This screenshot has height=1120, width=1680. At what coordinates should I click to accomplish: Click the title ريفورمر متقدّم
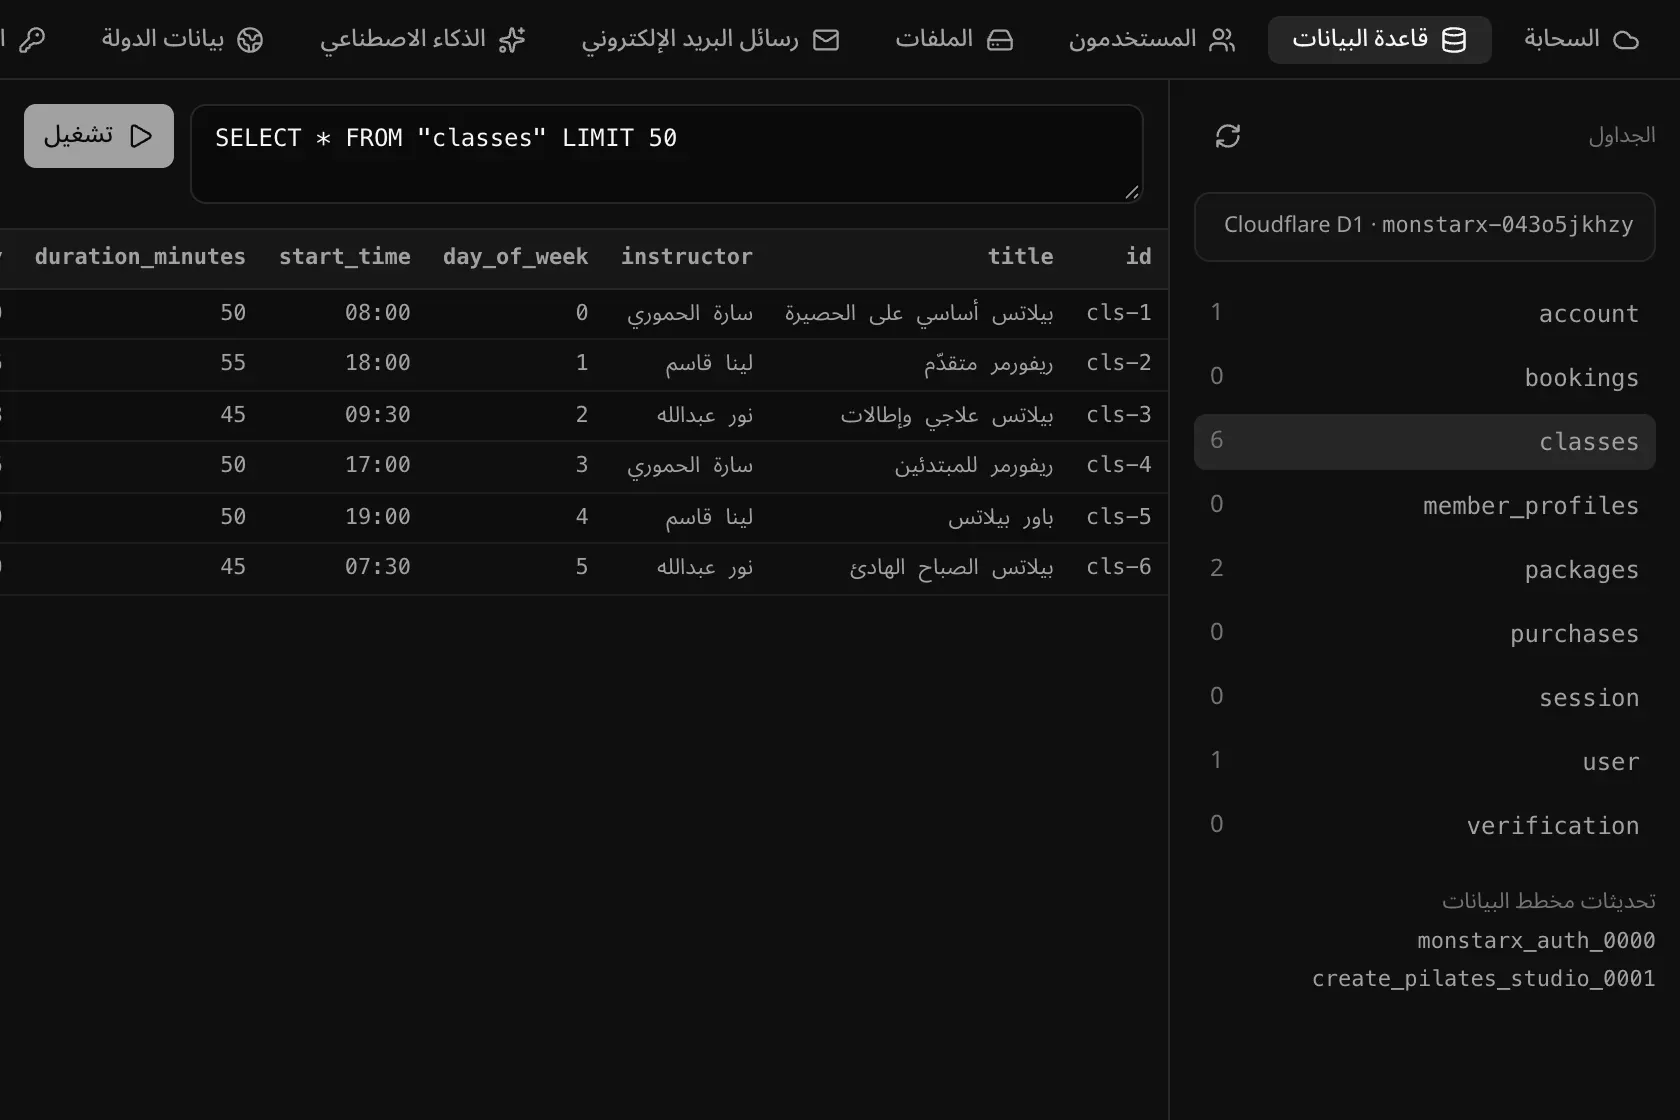pyautogui.click(x=988, y=364)
